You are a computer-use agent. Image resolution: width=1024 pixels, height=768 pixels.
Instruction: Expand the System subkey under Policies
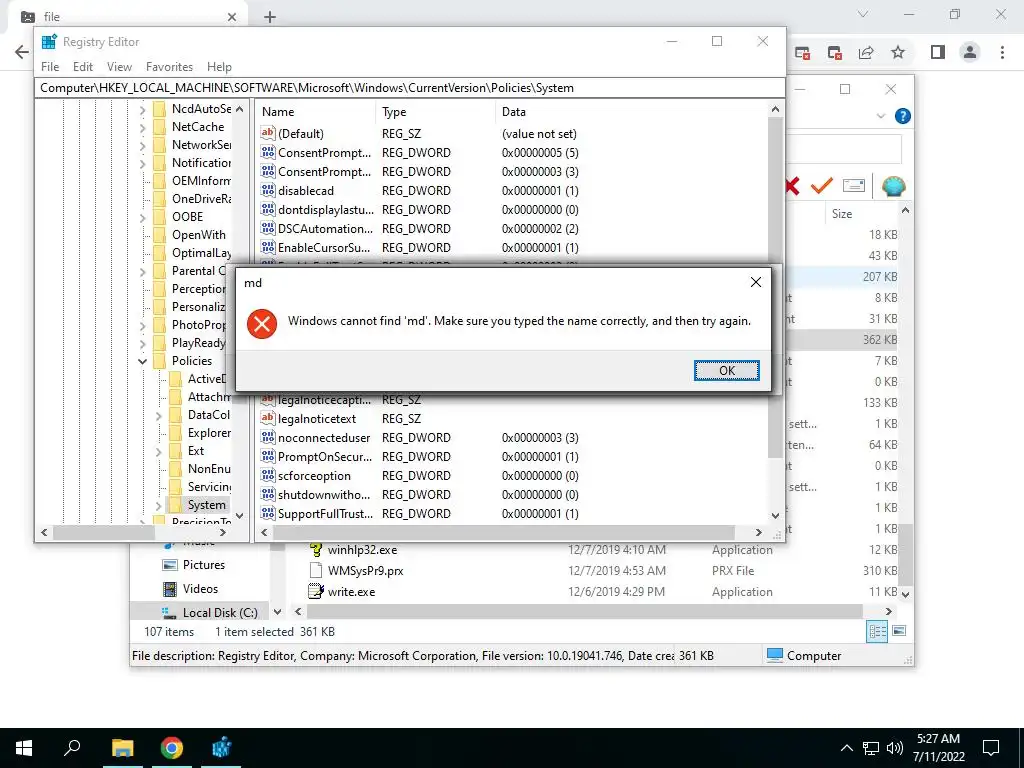click(x=159, y=505)
